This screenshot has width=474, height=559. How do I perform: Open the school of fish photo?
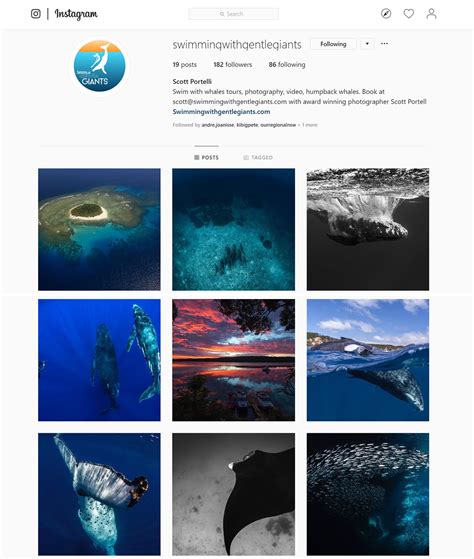tap(368, 494)
